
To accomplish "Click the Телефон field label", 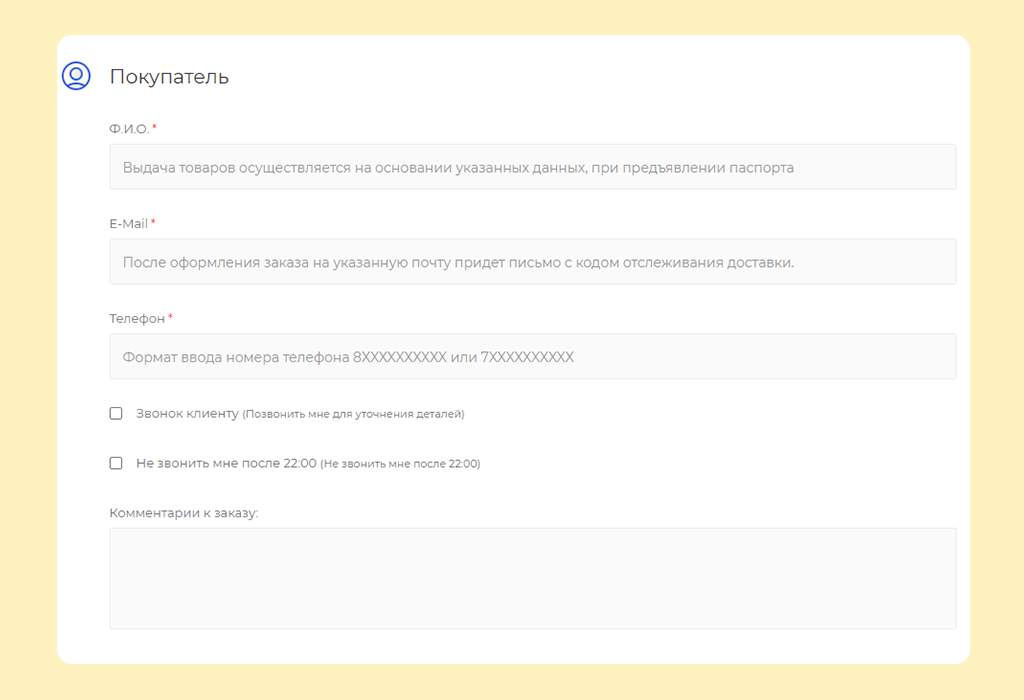I will (x=137, y=318).
